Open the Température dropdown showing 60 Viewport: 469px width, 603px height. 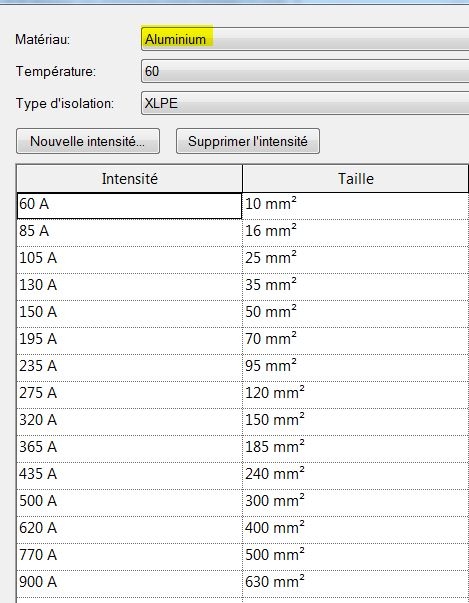(305, 71)
